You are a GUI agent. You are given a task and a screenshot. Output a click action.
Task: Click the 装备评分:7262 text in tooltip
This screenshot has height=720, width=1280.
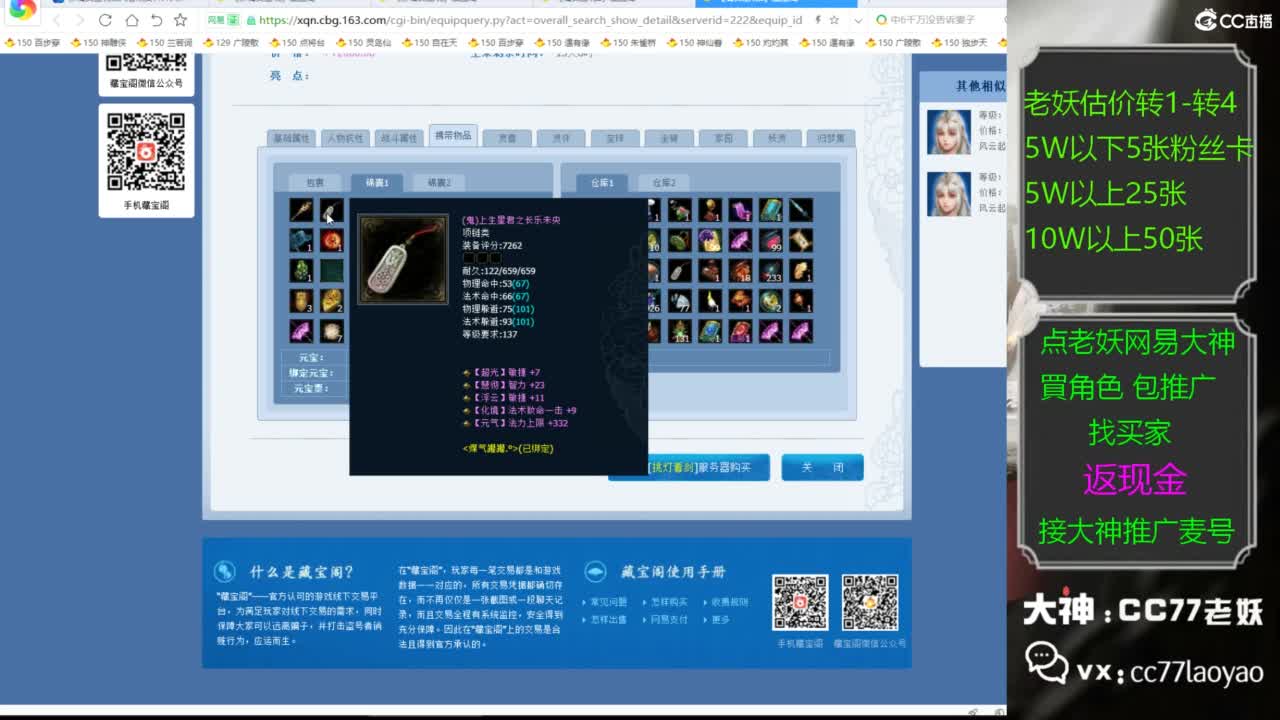pos(492,245)
